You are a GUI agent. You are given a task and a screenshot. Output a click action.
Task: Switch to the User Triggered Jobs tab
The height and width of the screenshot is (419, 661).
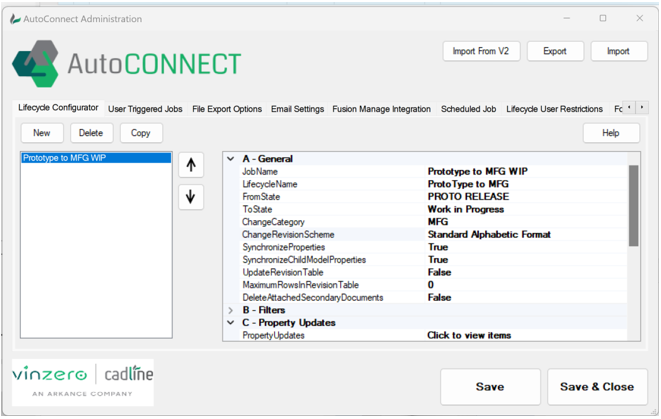coord(145,109)
